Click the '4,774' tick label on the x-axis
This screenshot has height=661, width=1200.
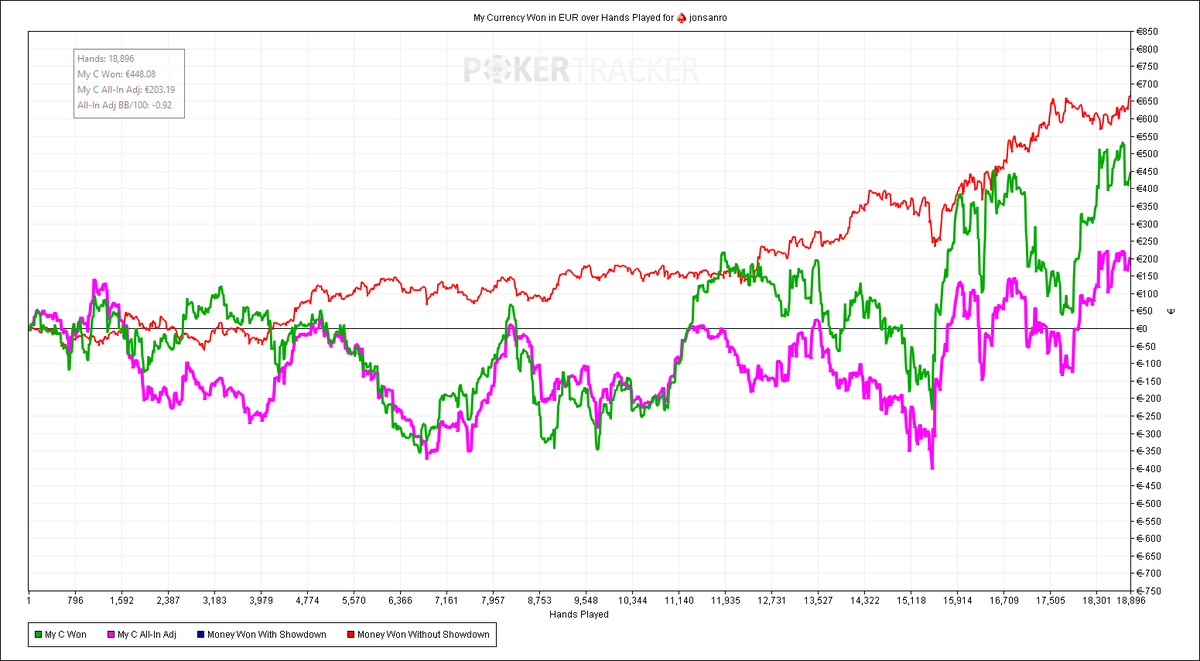[308, 601]
